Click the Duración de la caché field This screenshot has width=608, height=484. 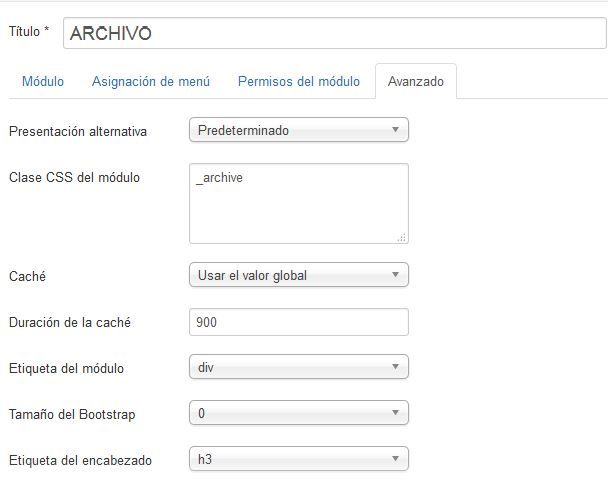click(x=299, y=322)
